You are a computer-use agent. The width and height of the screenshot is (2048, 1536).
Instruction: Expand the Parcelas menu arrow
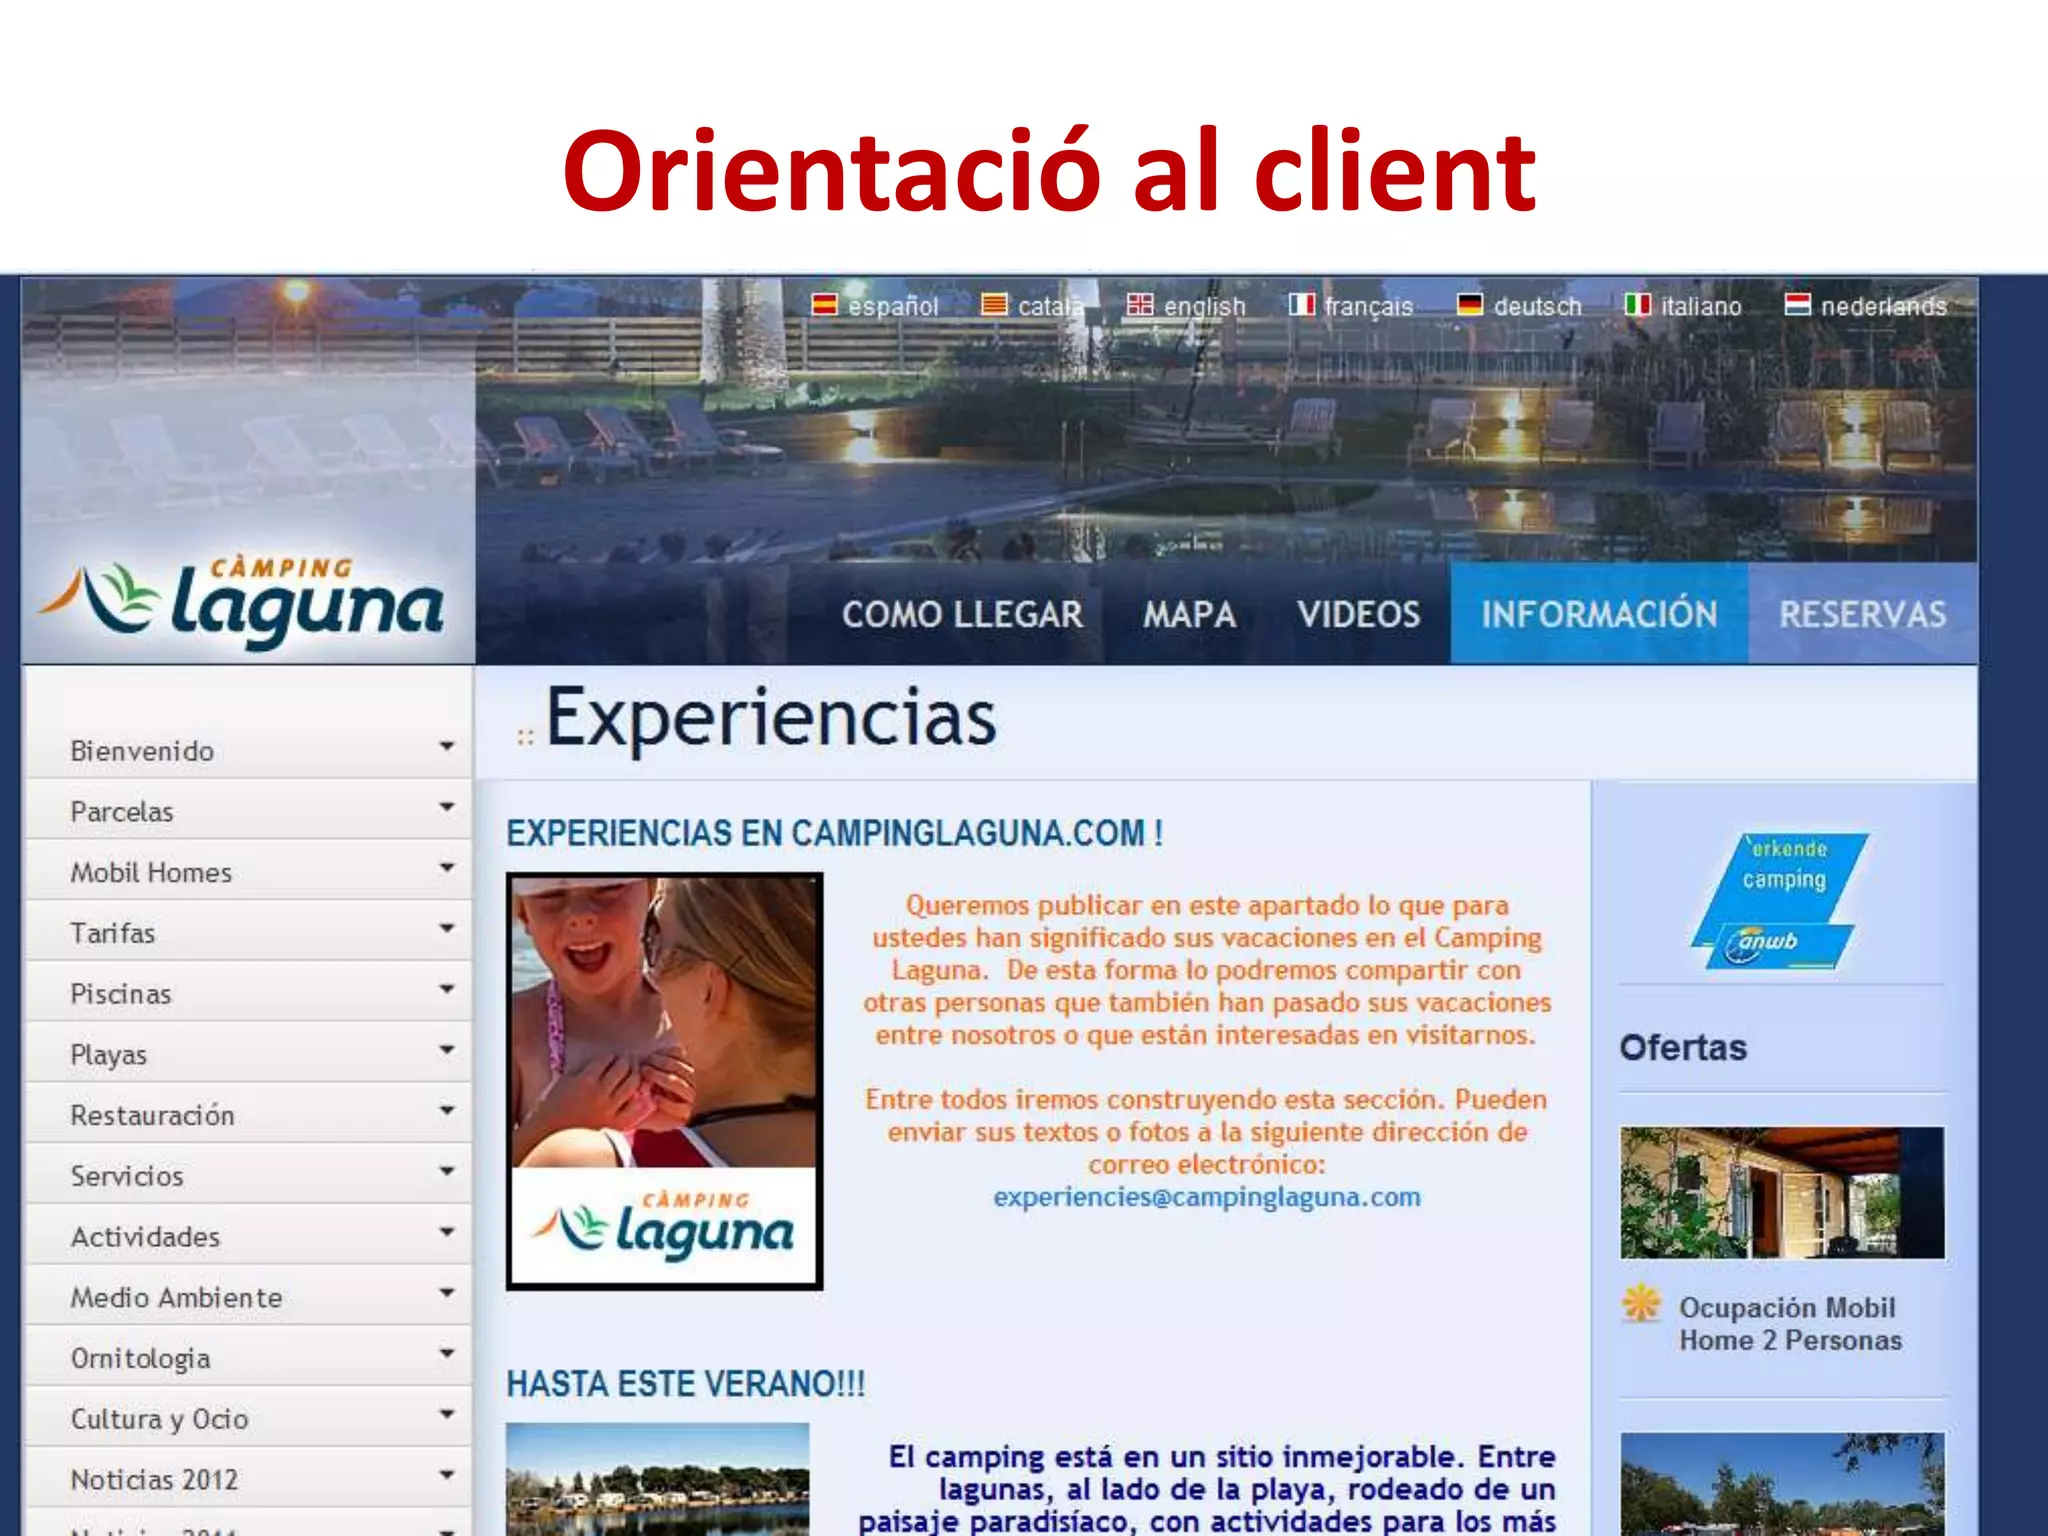pyautogui.click(x=447, y=806)
